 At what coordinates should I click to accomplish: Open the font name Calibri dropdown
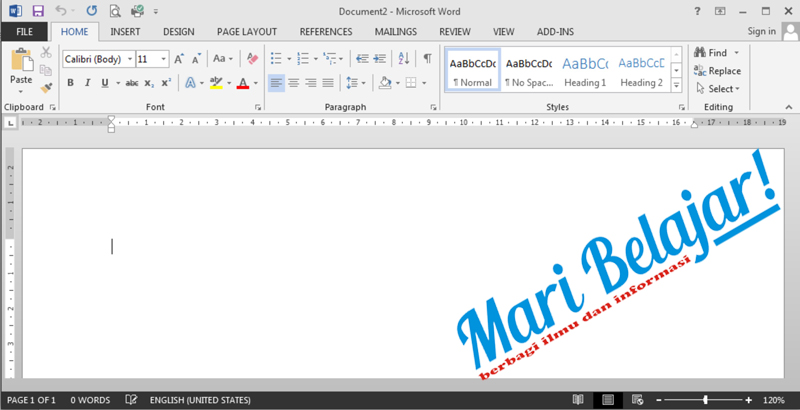pyautogui.click(x=130, y=59)
